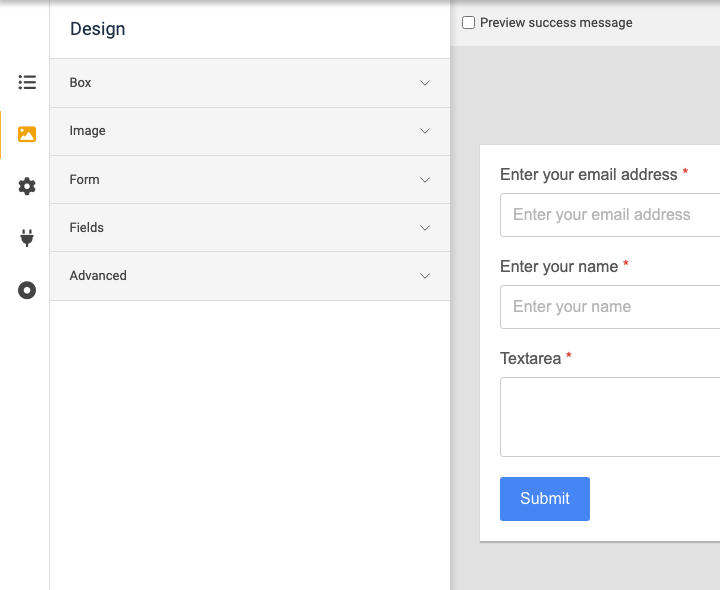Expand the Image section chevron

click(425, 131)
